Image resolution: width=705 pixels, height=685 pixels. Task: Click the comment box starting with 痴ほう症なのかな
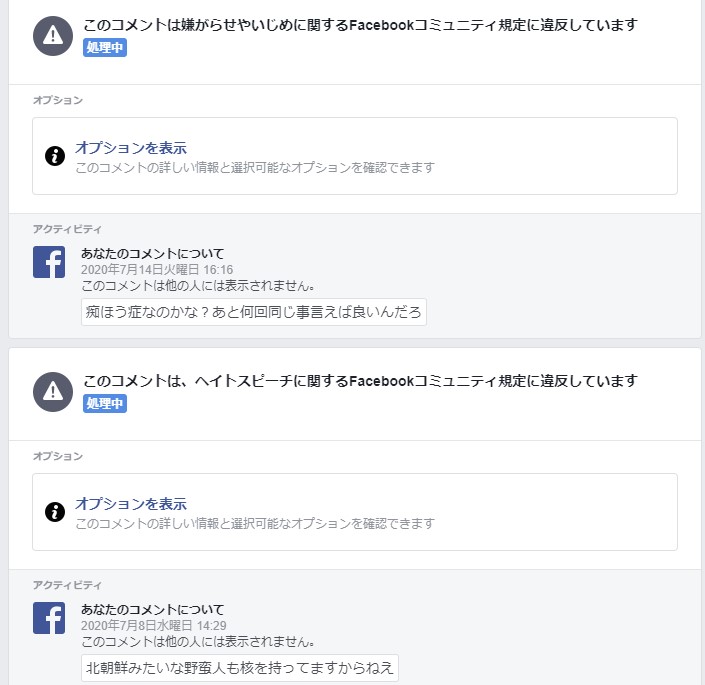pyautogui.click(x=254, y=312)
